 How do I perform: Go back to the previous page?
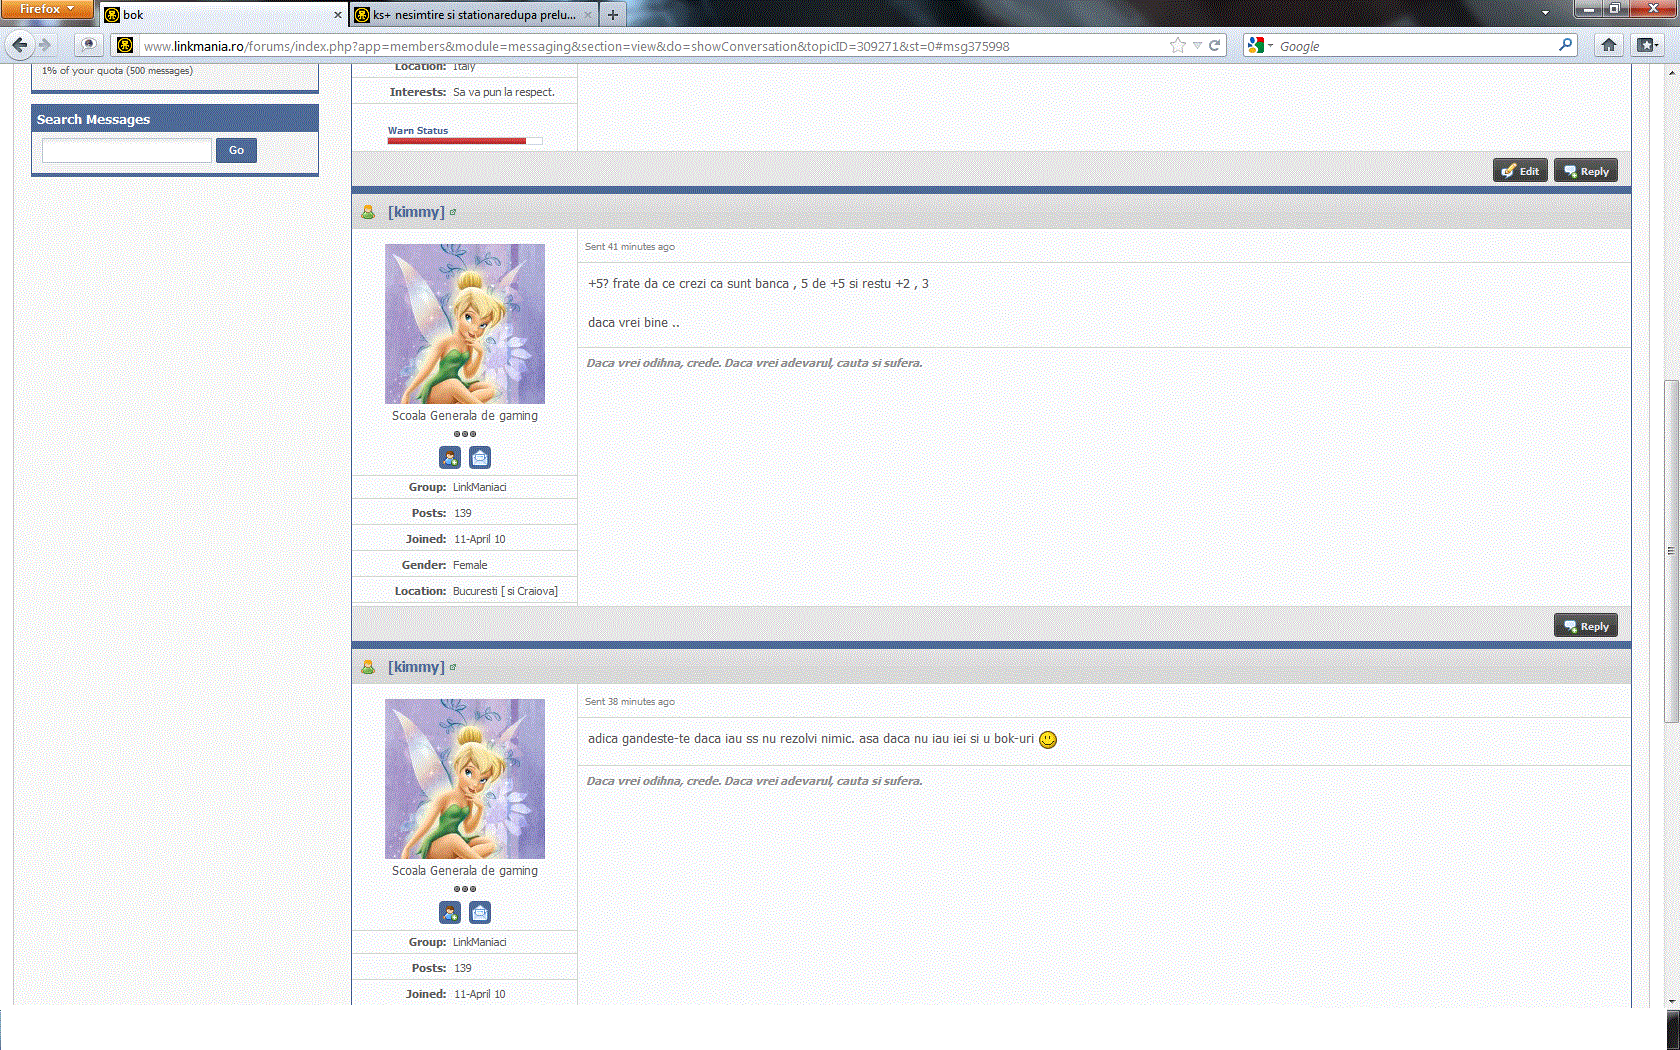click(19, 45)
